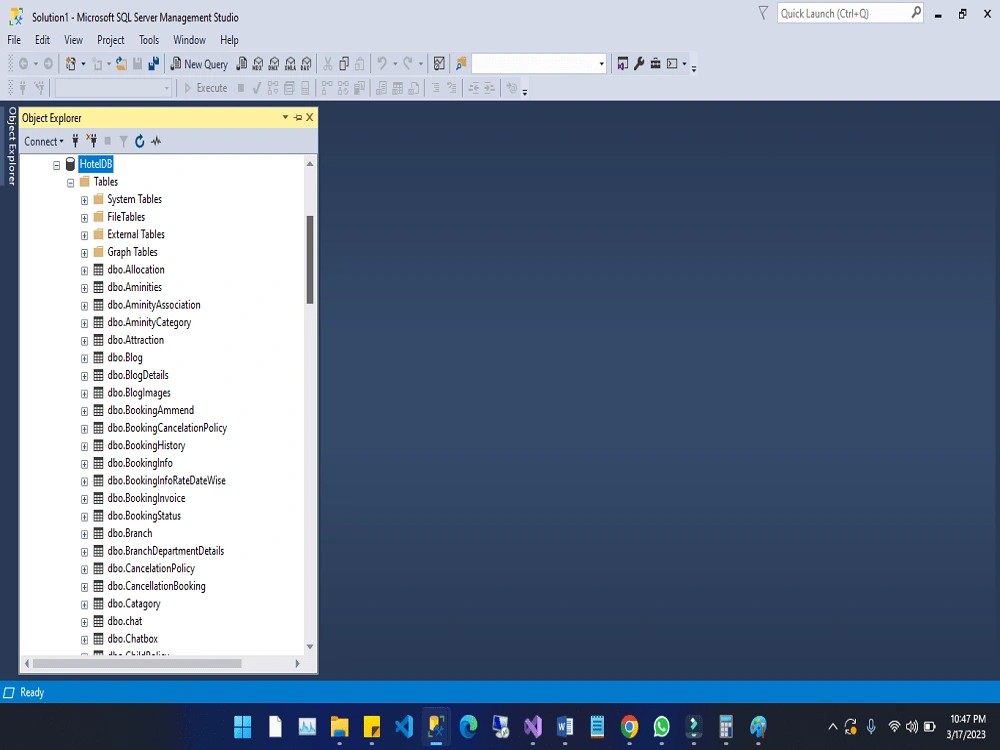Select the dbo.Attraction table
The width and height of the screenshot is (1000, 750).
(x=135, y=340)
